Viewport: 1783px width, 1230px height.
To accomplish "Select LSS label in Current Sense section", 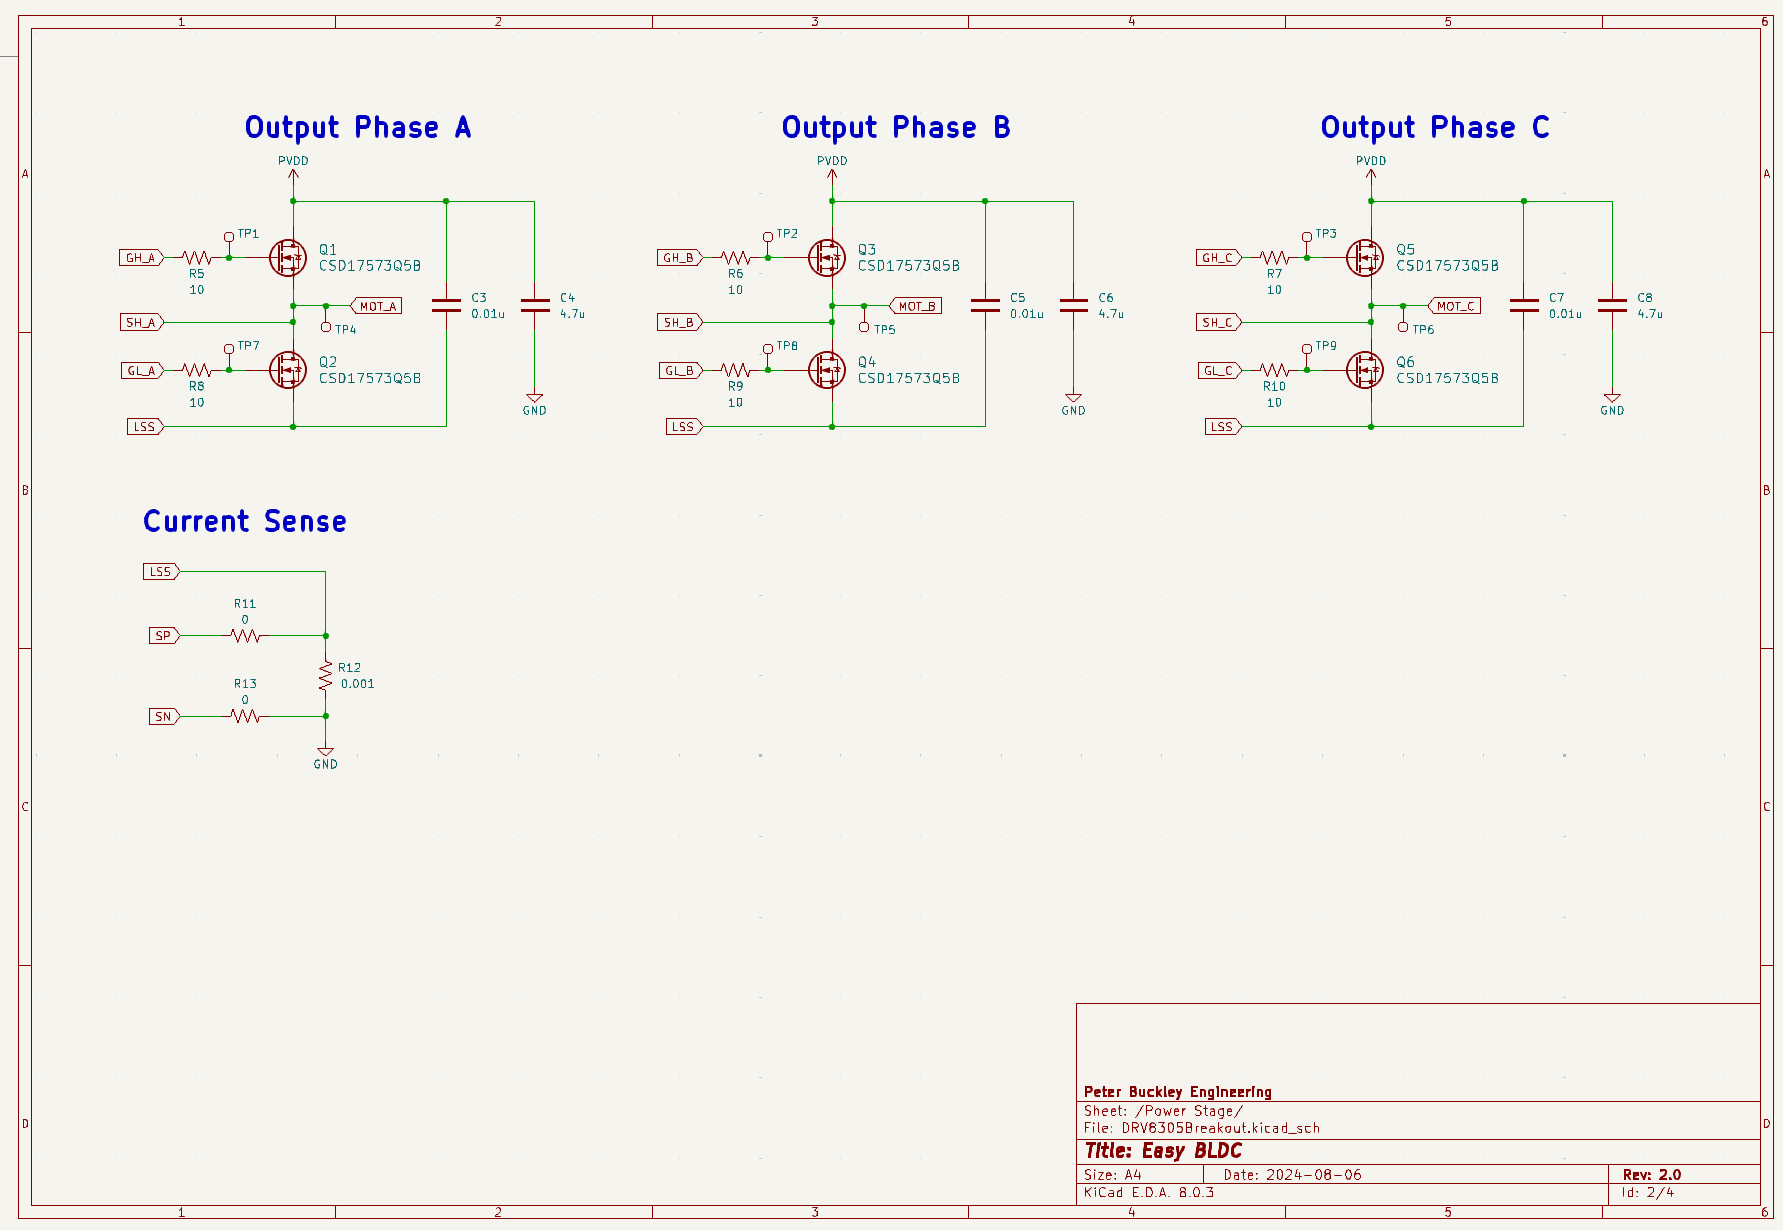I will pyautogui.click(x=162, y=572).
